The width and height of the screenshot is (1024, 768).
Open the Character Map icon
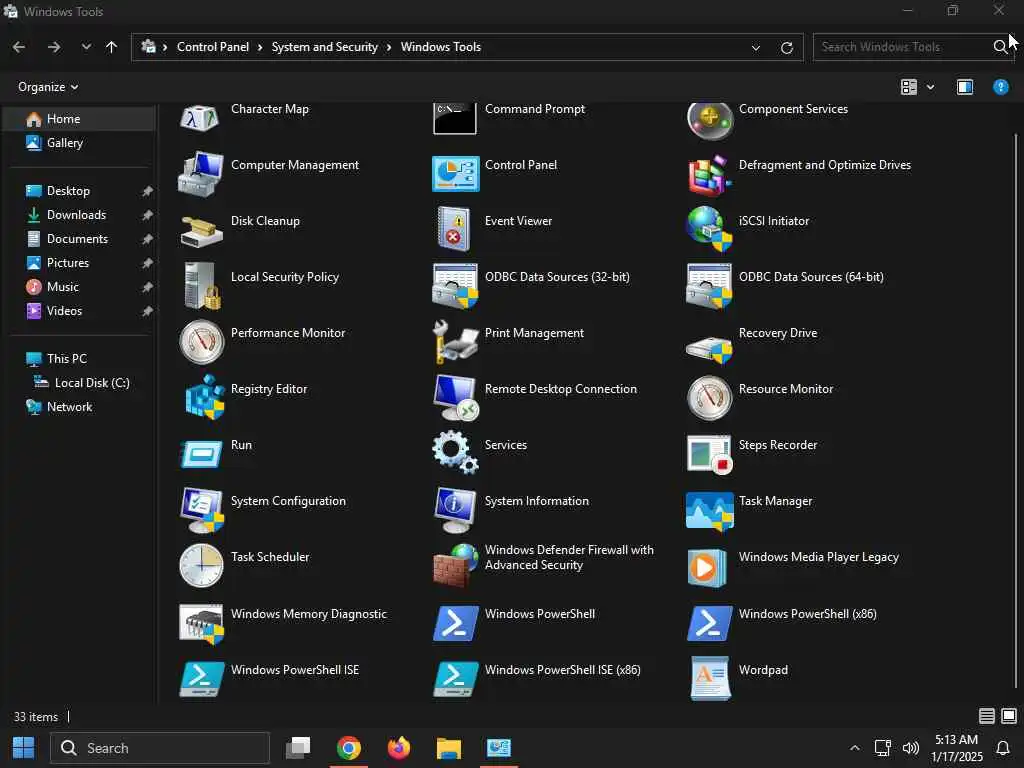200,118
